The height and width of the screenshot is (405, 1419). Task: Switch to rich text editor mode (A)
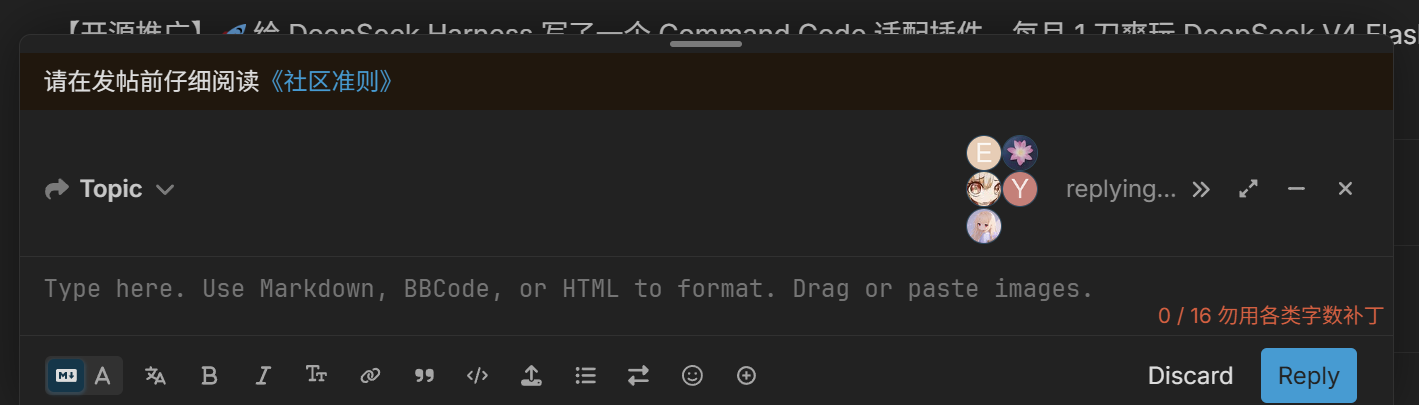102,376
